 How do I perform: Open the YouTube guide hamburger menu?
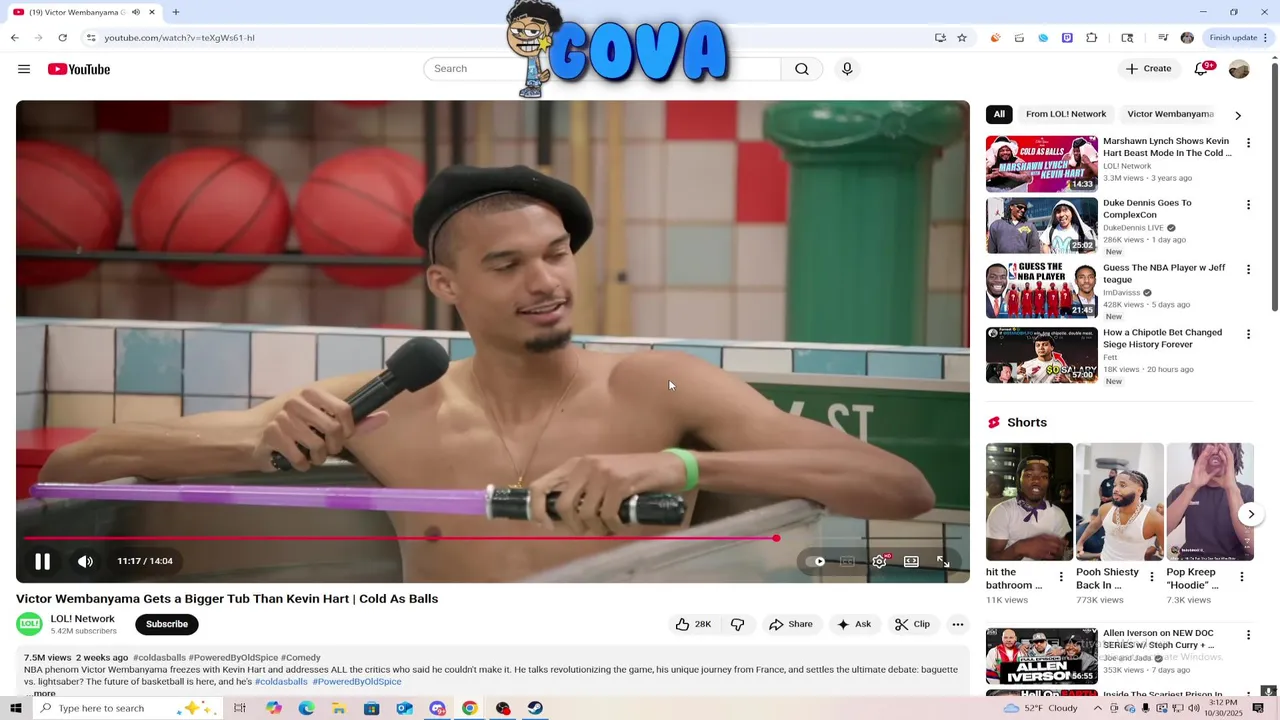pos(24,69)
